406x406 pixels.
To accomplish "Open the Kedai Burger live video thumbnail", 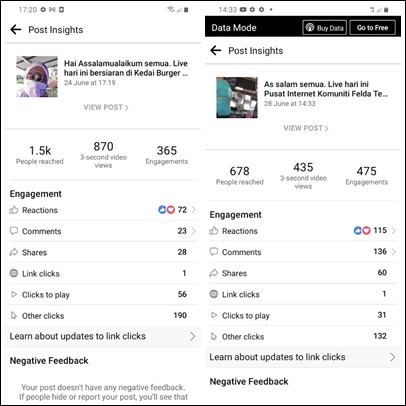I will tap(37, 77).
